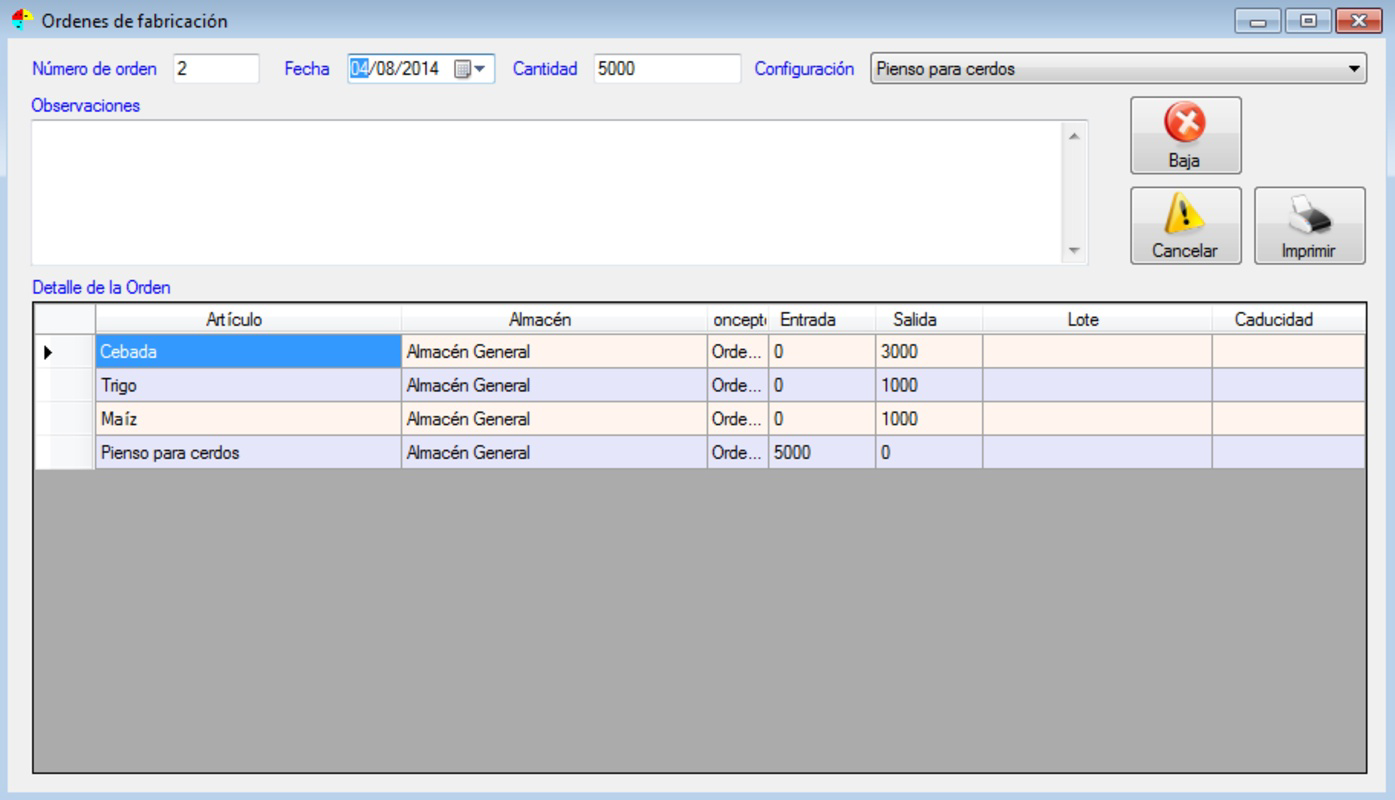
Task: Click Almacén General in Cebada row
Action: tap(554, 352)
